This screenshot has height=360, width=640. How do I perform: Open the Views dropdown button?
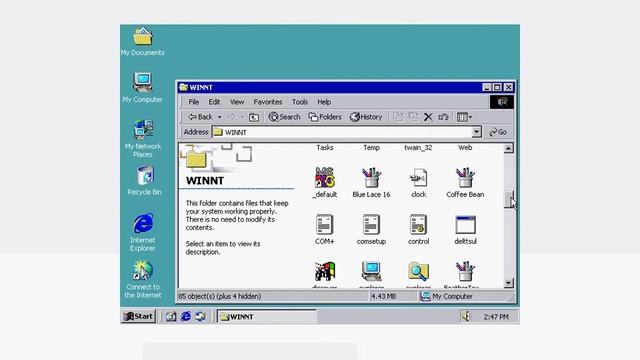click(x=464, y=118)
